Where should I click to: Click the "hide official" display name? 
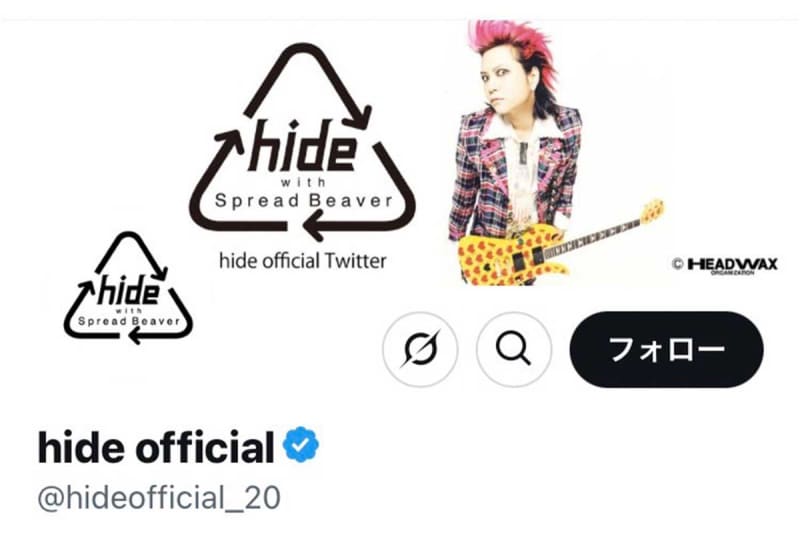click(156, 447)
